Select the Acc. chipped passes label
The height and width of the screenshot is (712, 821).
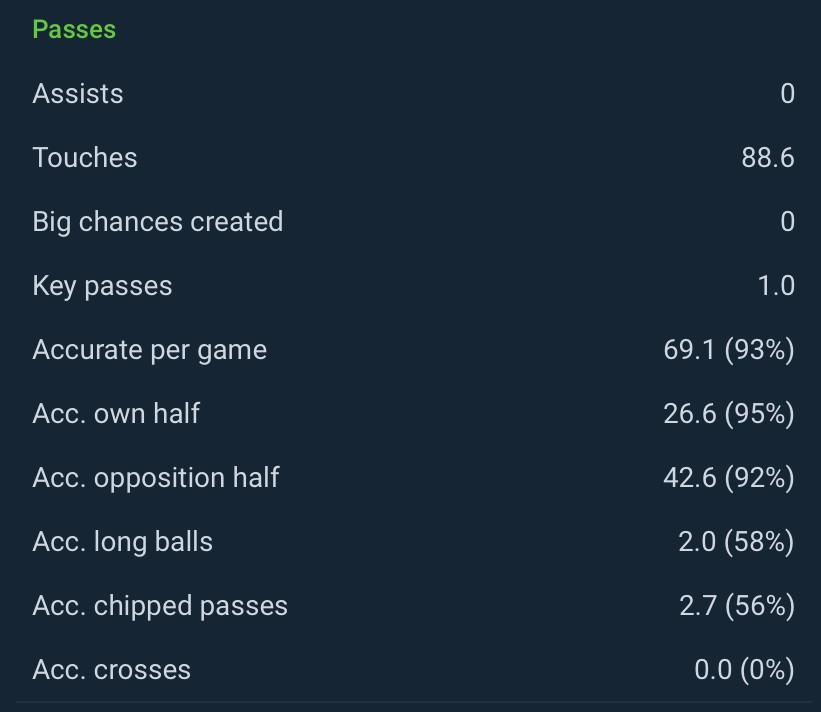(160, 606)
